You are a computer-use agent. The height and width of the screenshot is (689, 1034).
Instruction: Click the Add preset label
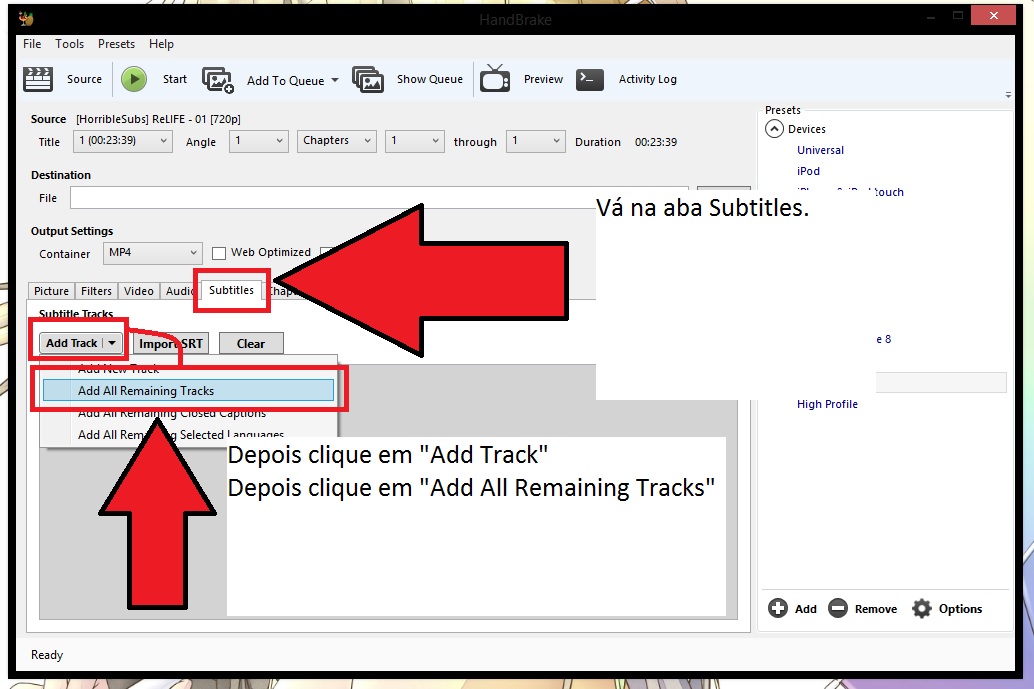(805, 609)
